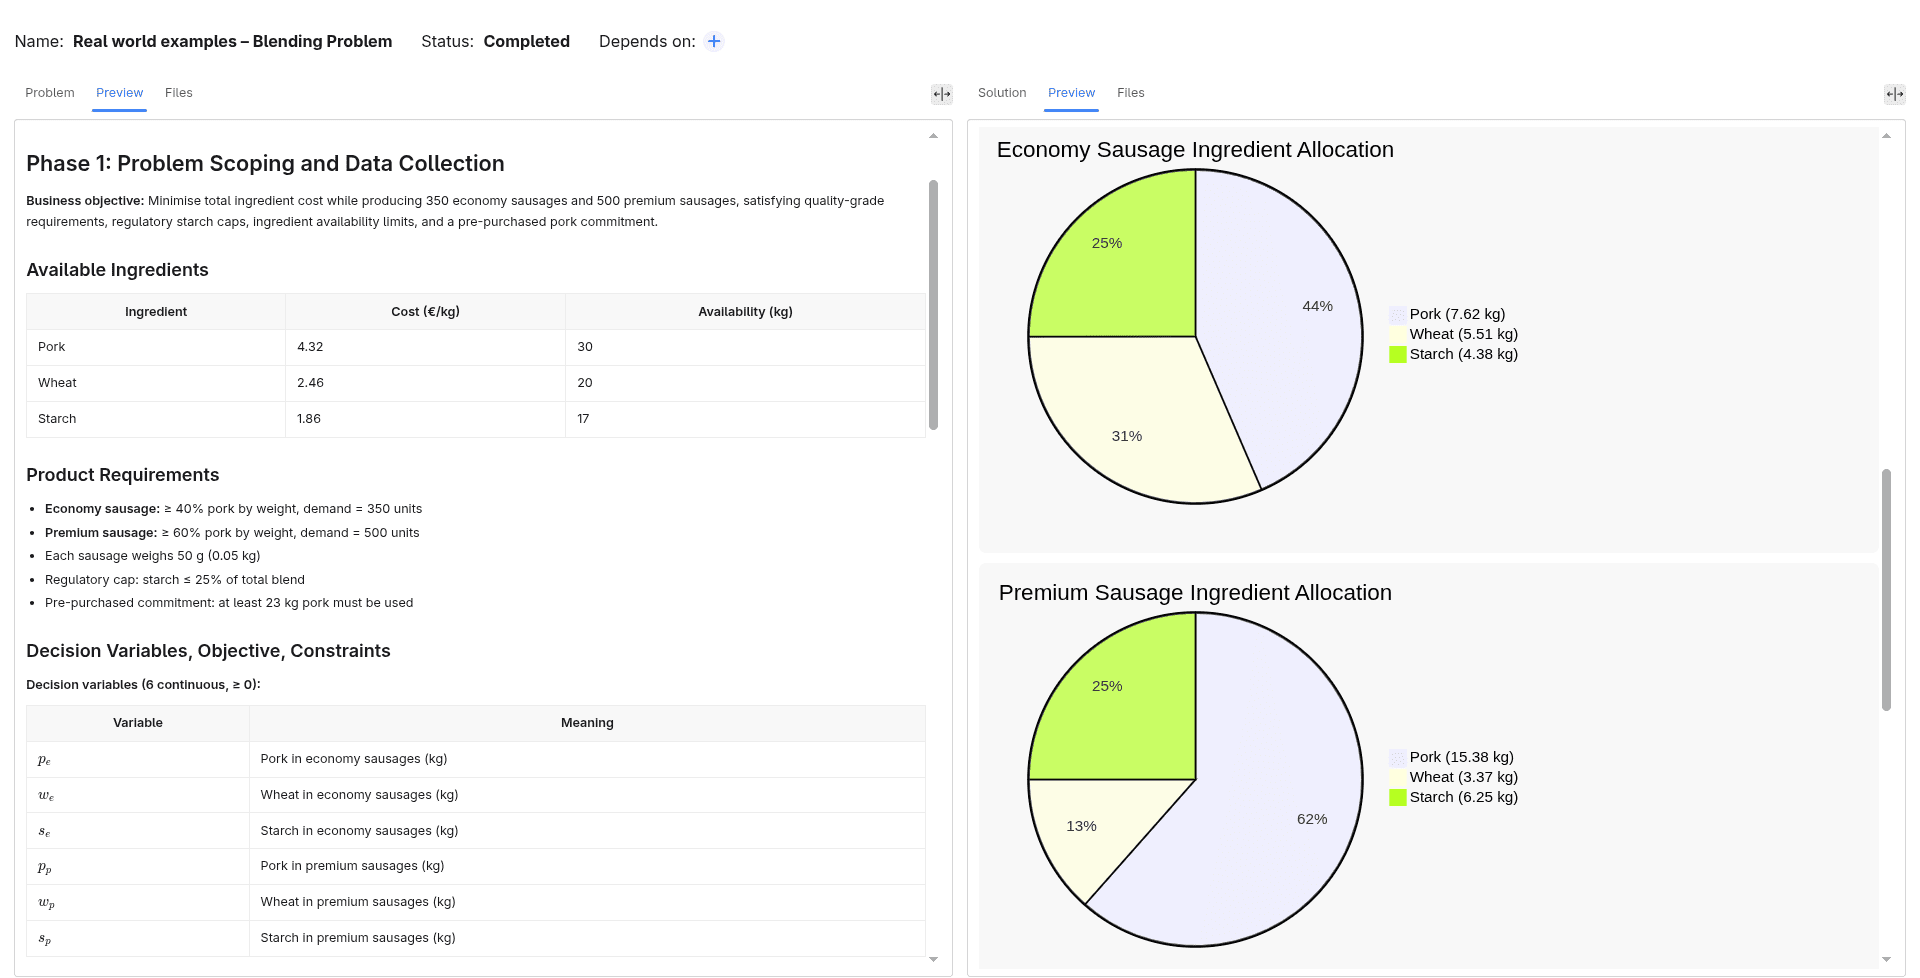Click the left panel scroll up arrow
Viewport: 1920px width, 978px height.
click(933, 135)
